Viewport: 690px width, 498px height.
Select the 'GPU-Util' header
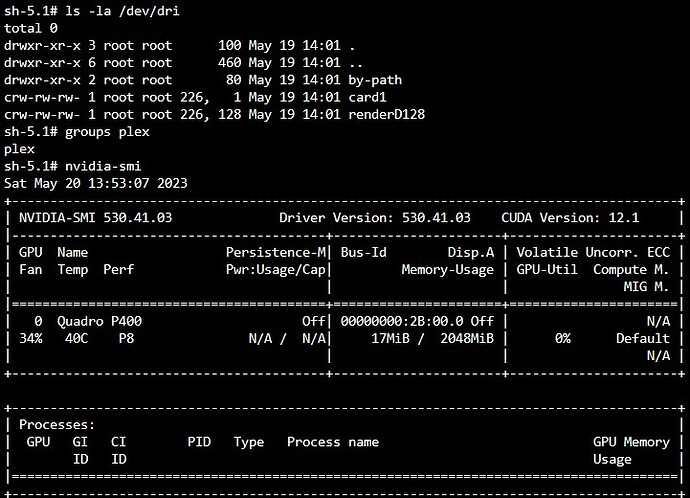pyautogui.click(x=547, y=270)
